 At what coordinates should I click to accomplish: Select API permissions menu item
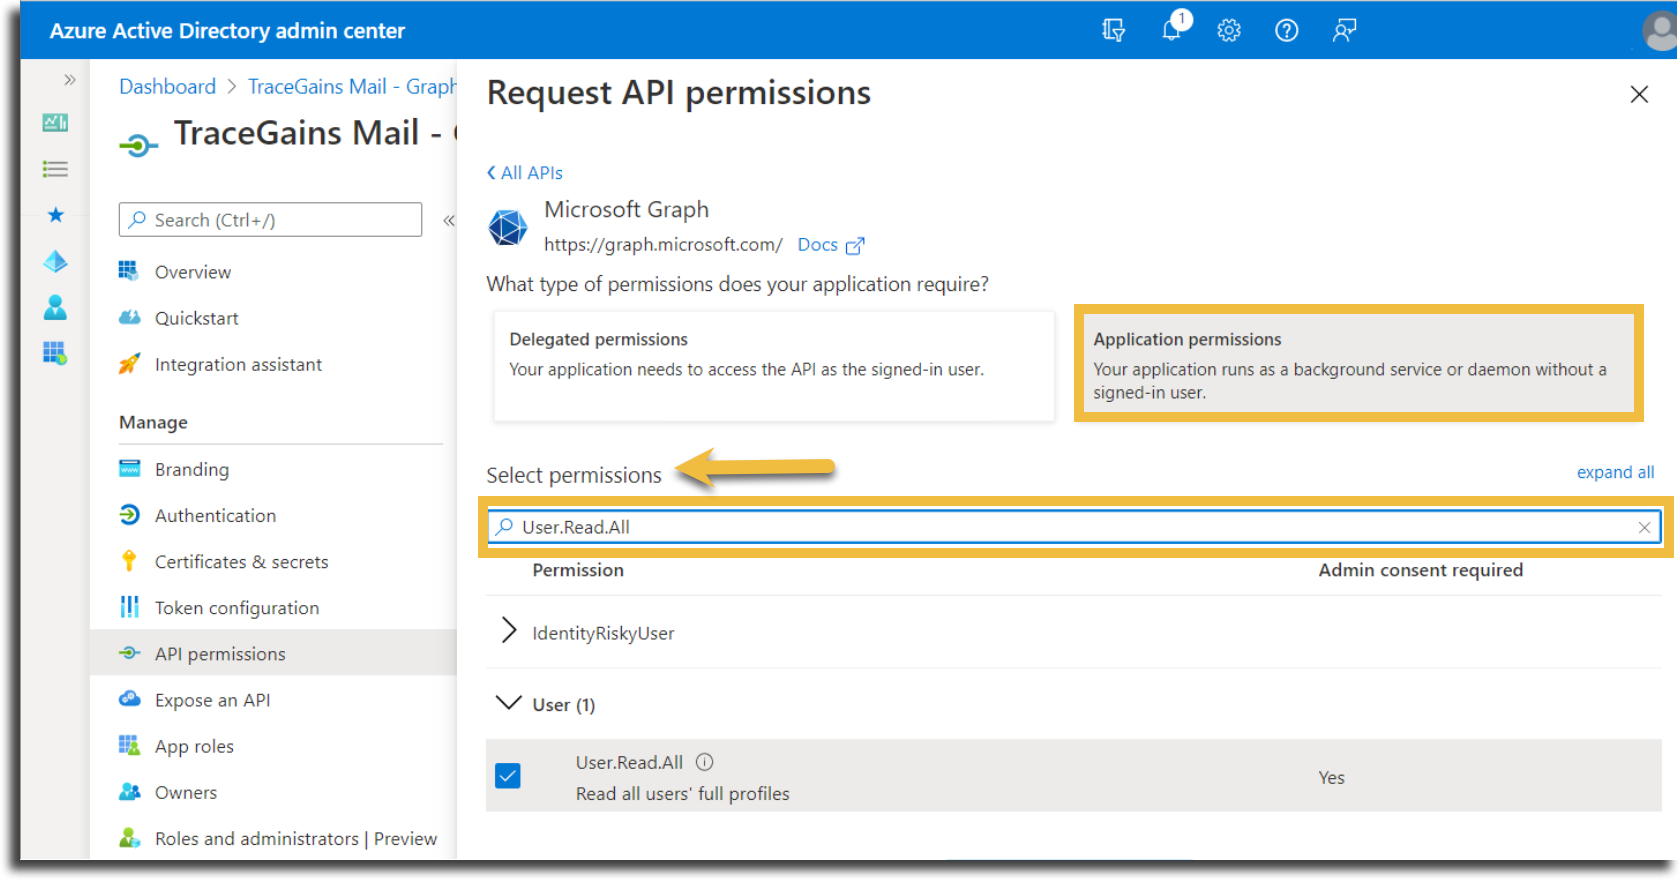[273, 653]
